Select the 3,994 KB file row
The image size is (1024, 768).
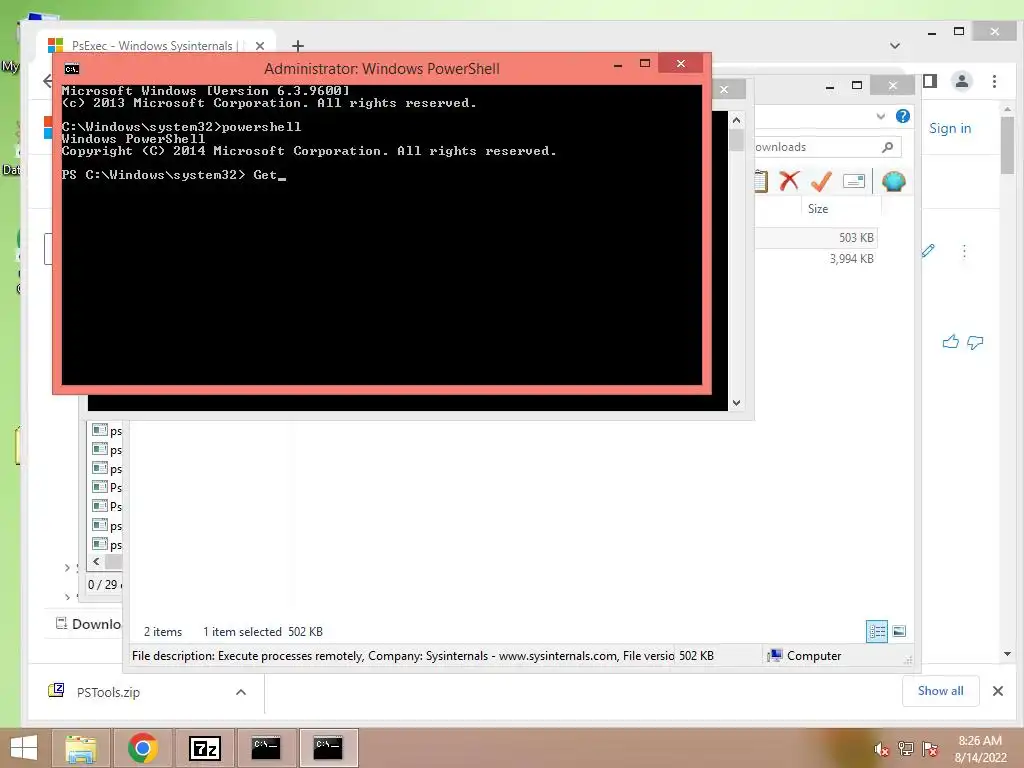point(816,259)
